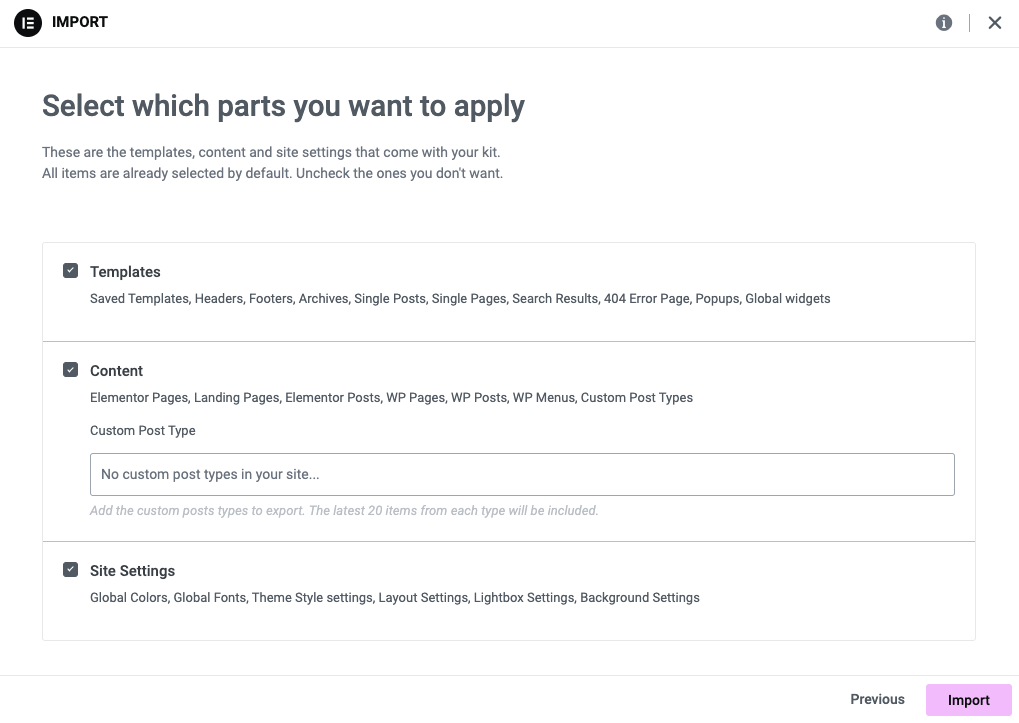Click the 'Site Settings' section label

click(133, 570)
